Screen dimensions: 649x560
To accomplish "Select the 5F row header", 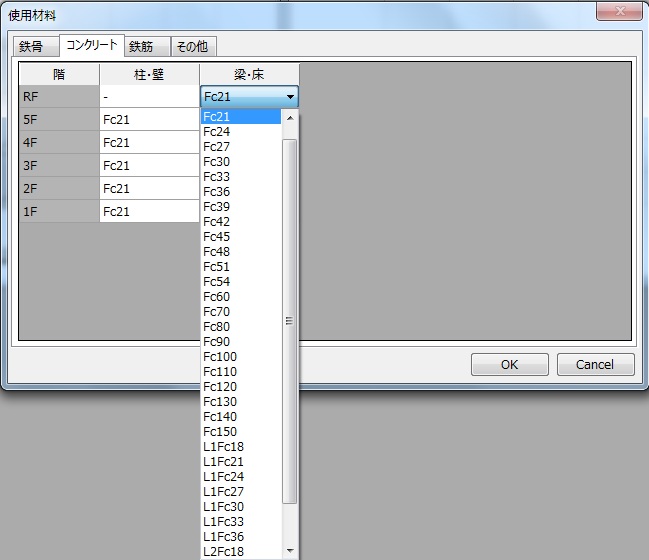I will coord(59,120).
